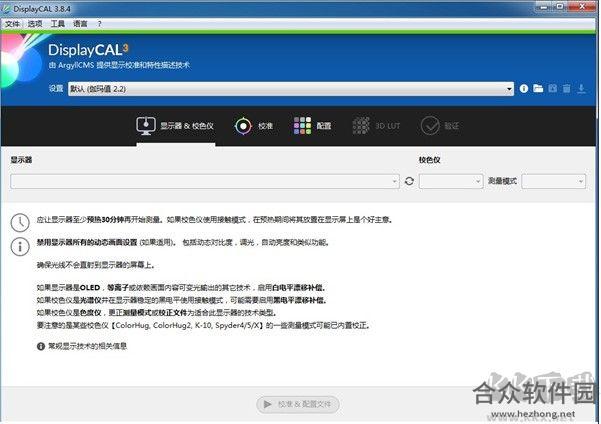Click the delete trash icon
Viewport: 601px width, 424px height.
pos(567,89)
